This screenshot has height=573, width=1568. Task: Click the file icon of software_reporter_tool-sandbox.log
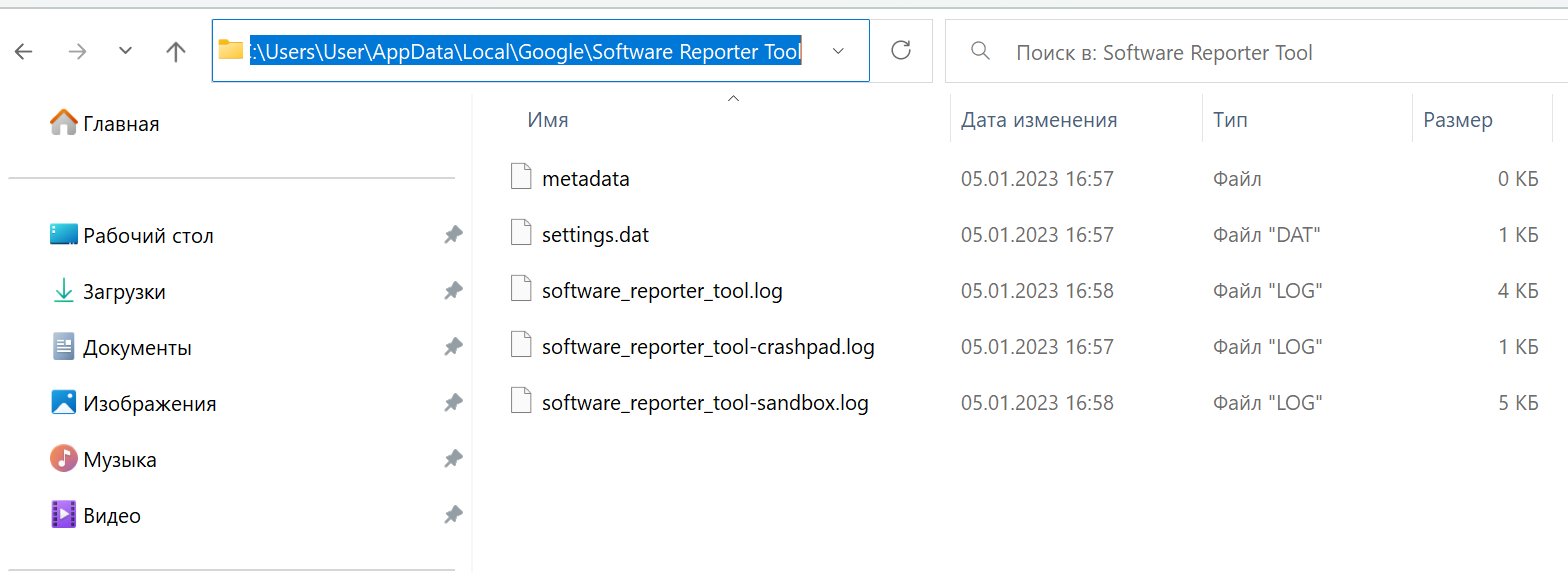click(520, 402)
